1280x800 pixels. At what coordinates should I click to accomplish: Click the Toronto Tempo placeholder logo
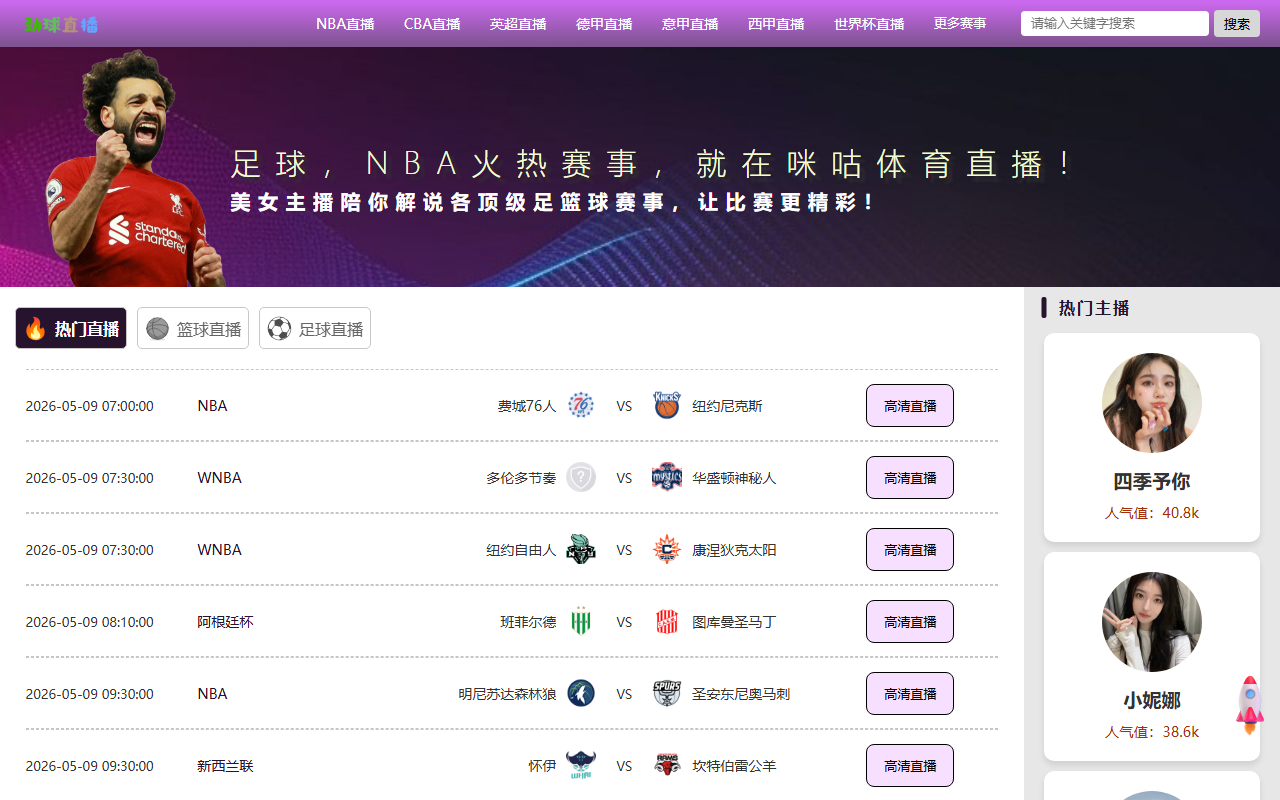pyautogui.click(x=581, y=477)
